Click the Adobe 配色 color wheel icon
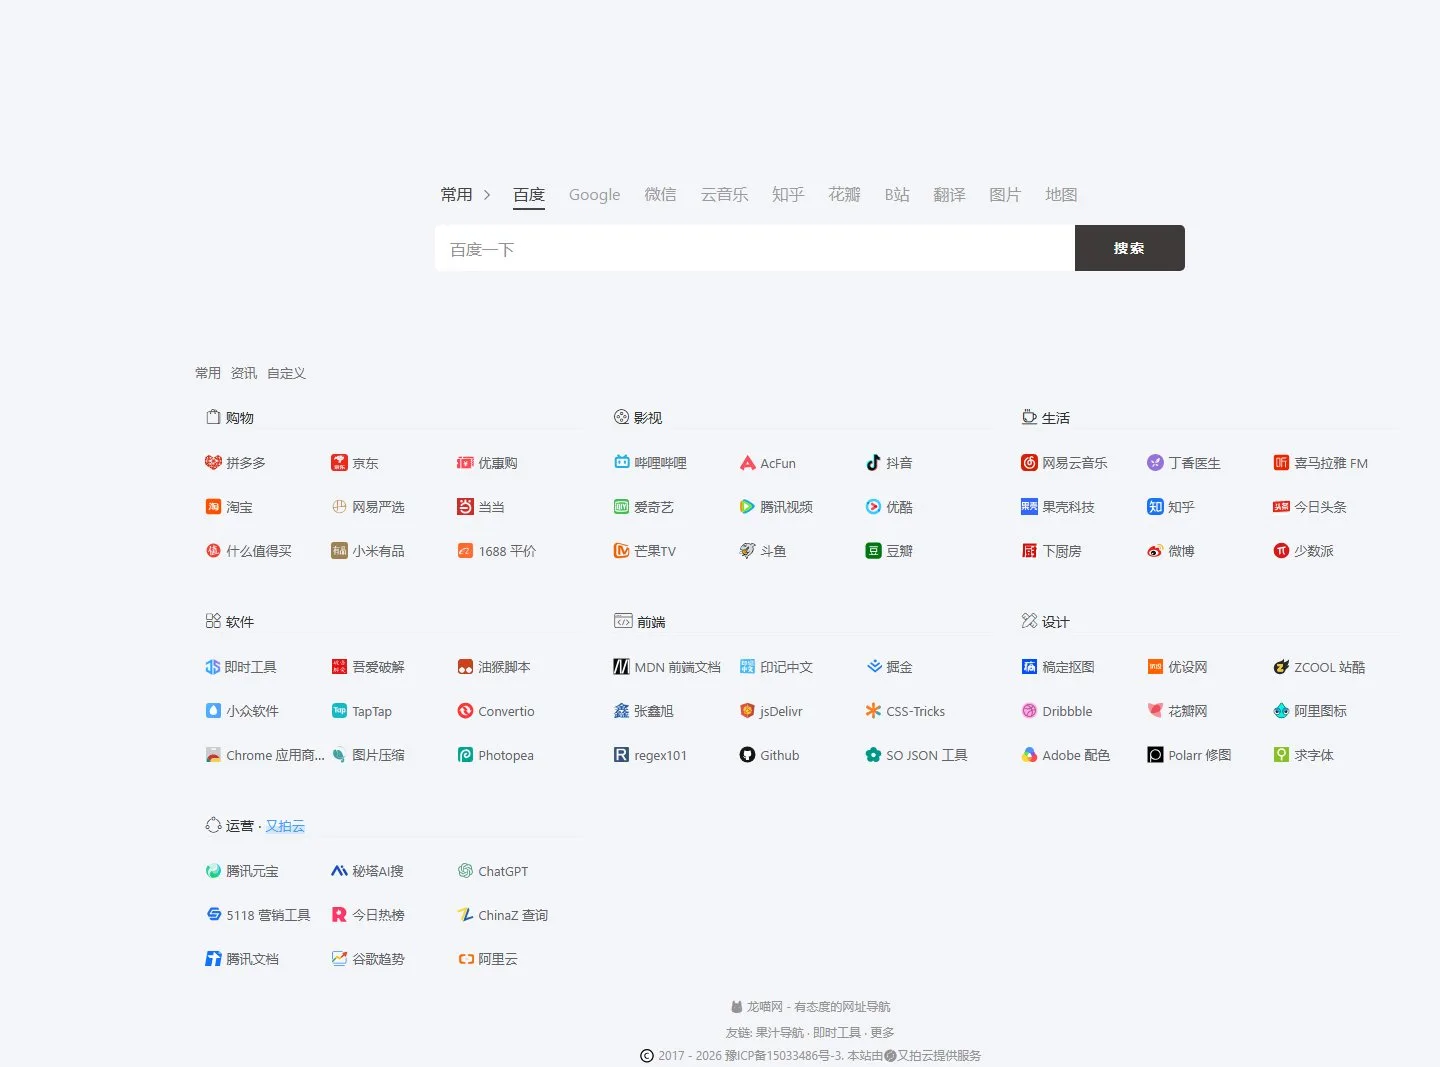The image size is (1440, 1067). tap(1029, 754)
